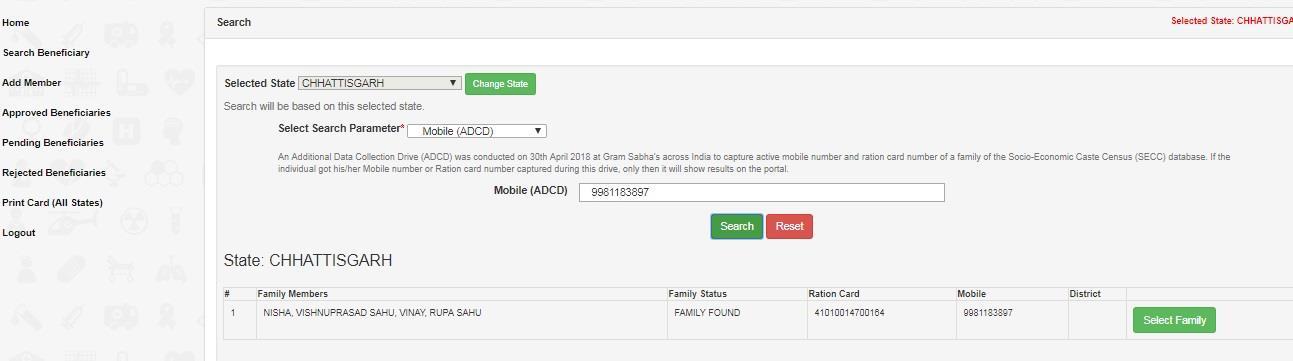Click the green Search button
The image size is (1293, 361).
[x=737, y=226]
